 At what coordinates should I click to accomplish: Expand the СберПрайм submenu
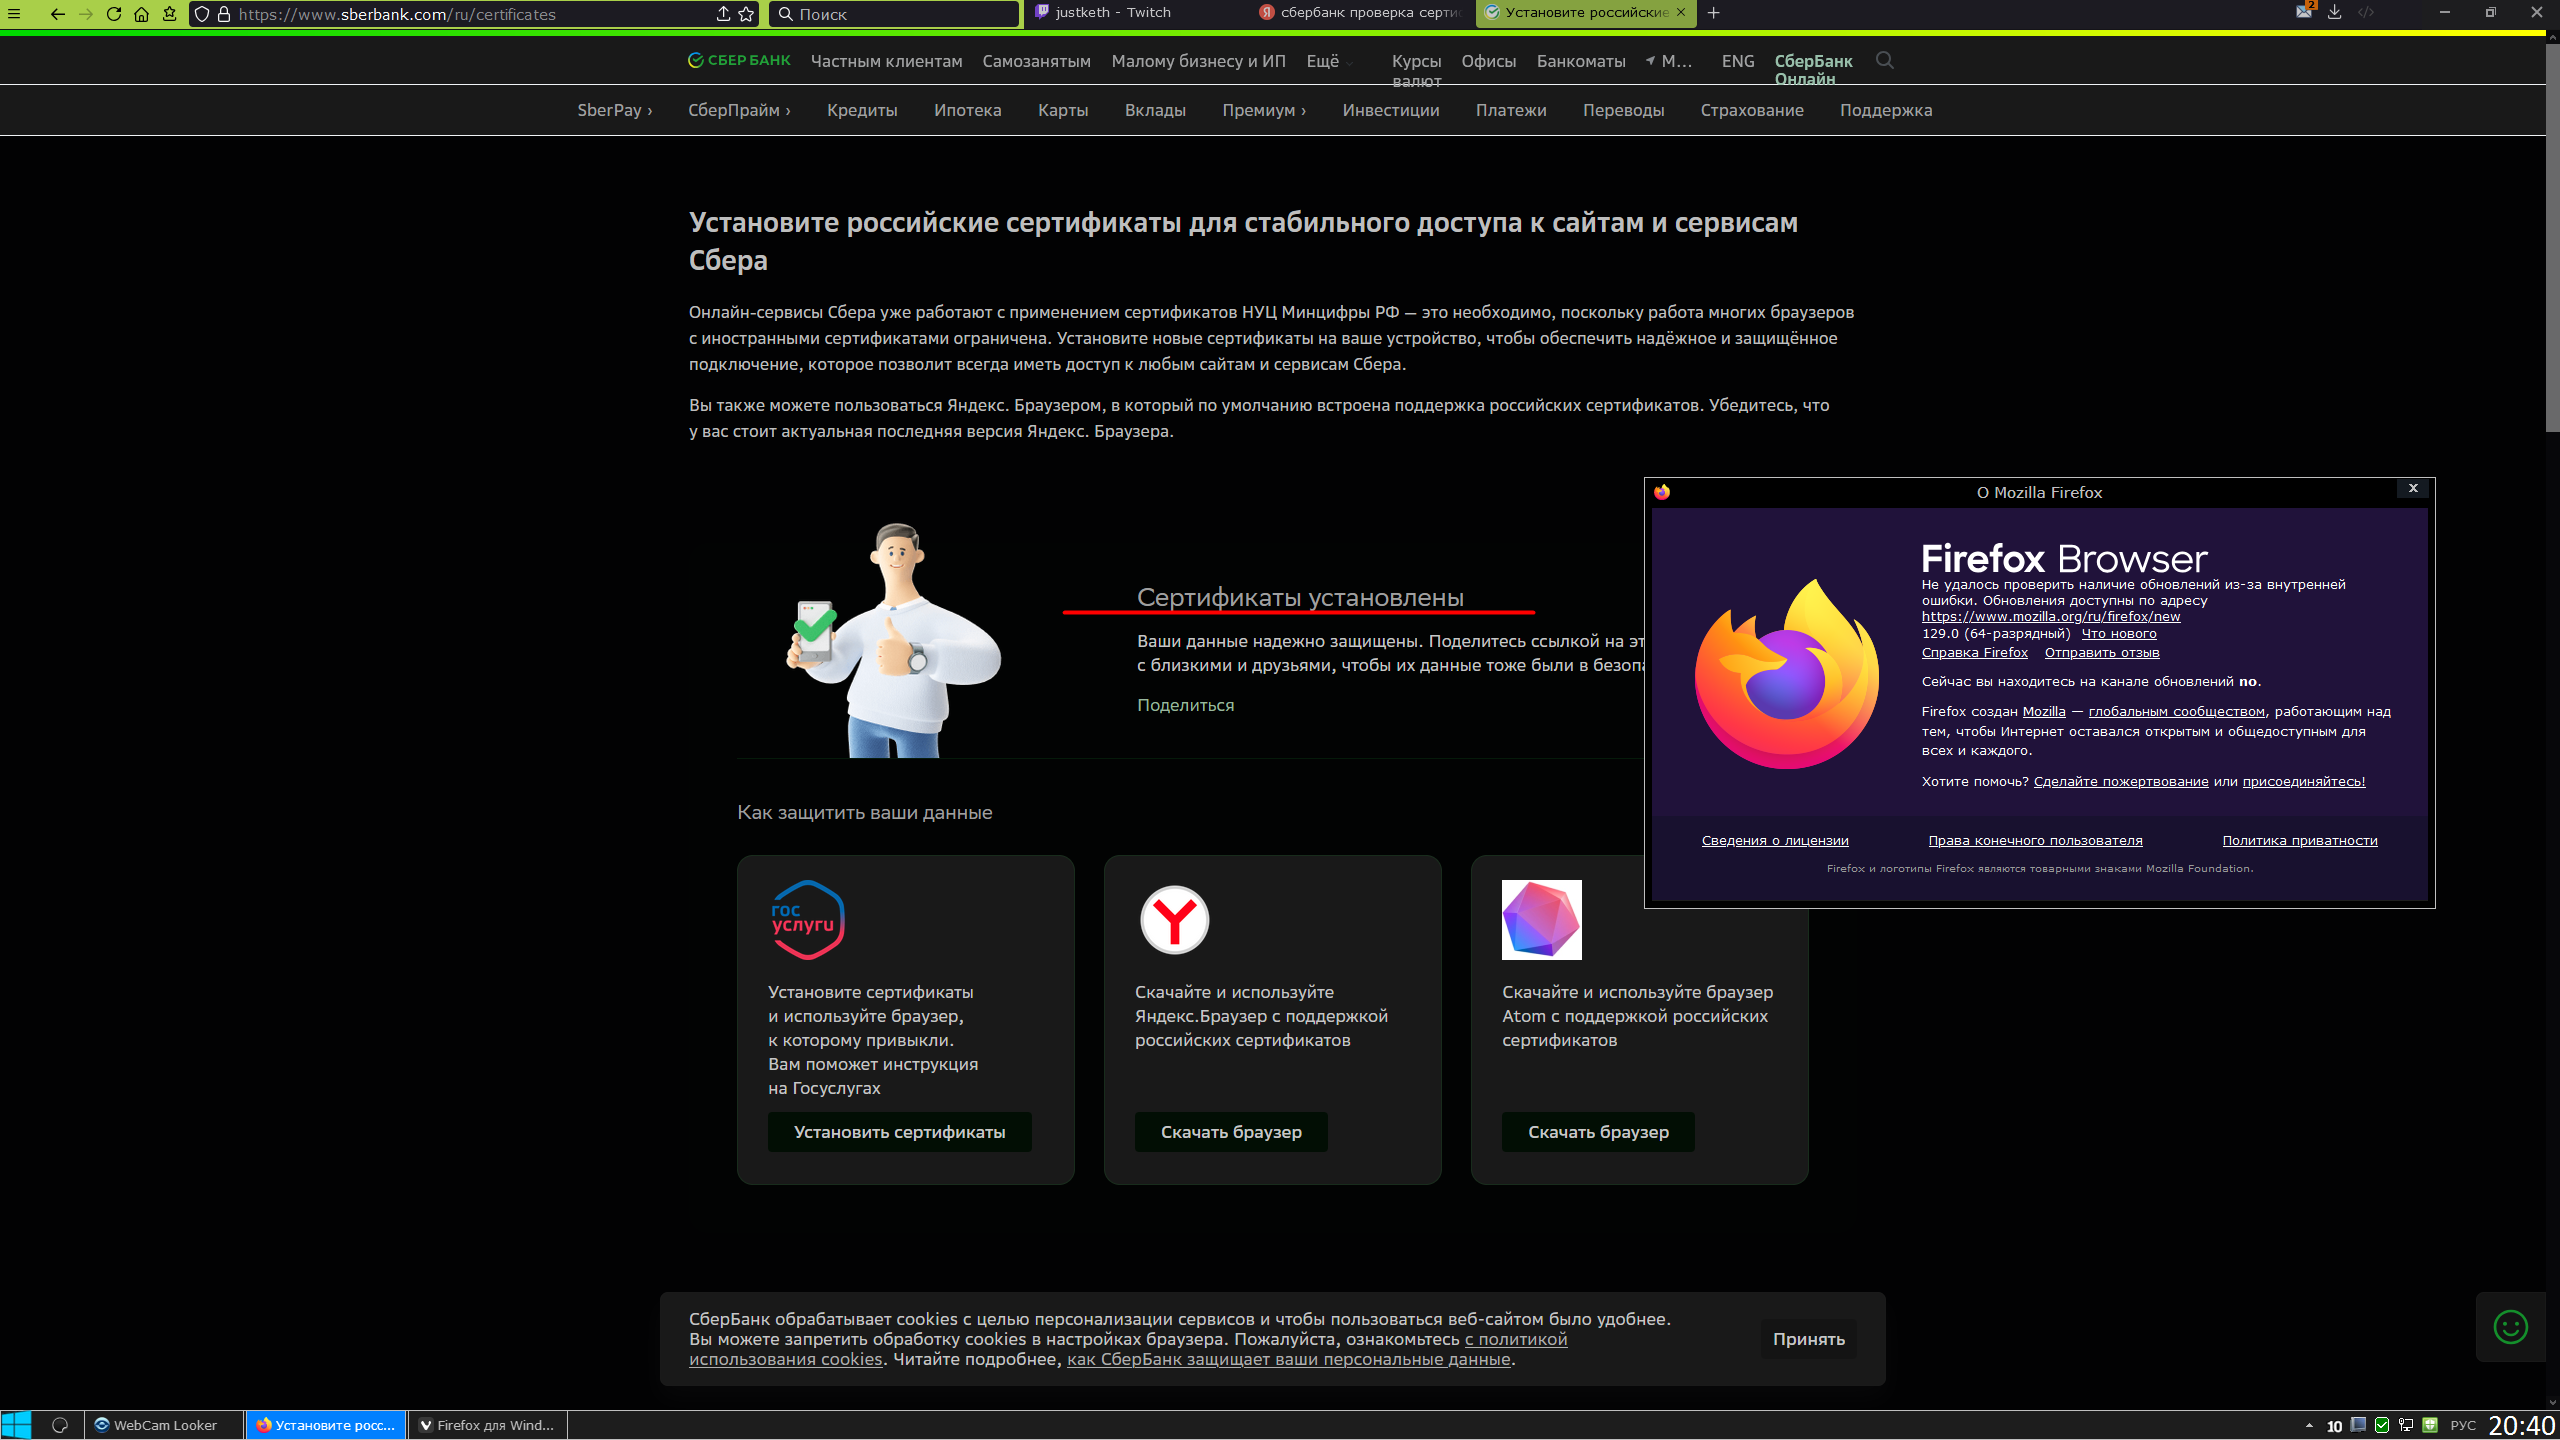(739, 110)
